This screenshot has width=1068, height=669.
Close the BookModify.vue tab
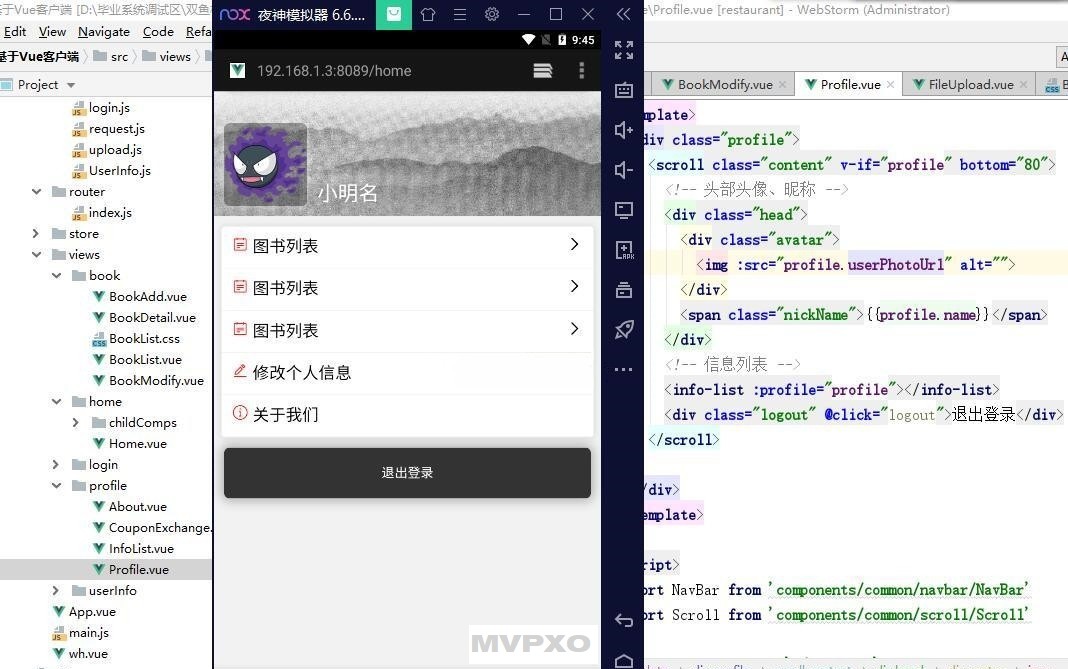pos(783,84)
